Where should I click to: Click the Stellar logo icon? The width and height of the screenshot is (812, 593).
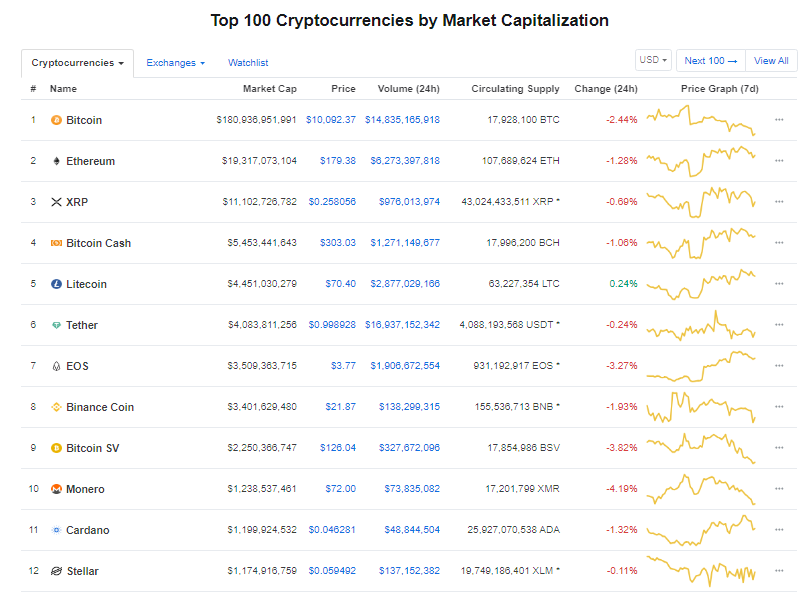(x=56, y=571)
